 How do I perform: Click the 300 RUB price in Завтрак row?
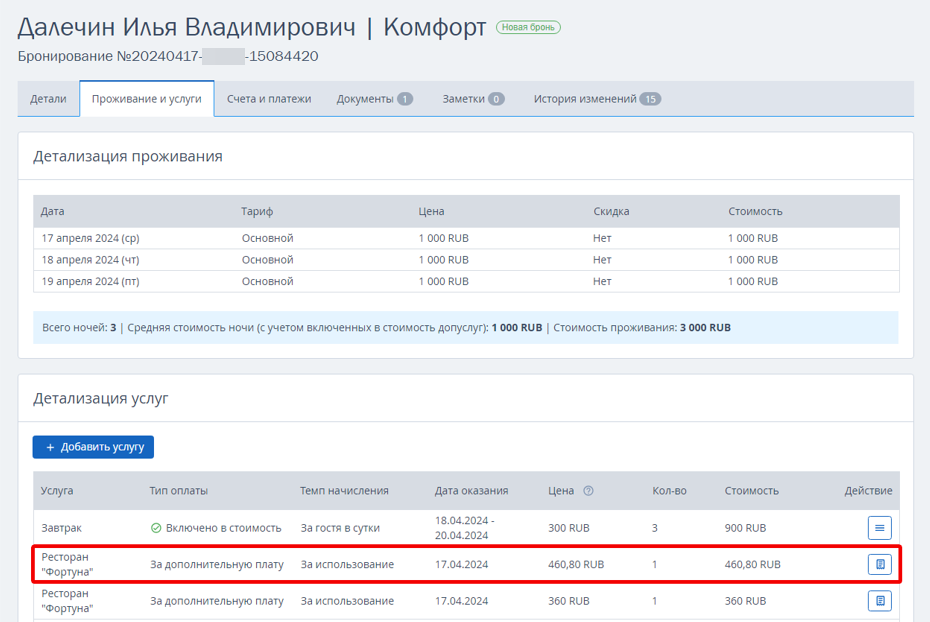pyautogui.click(x=568, y=528)
